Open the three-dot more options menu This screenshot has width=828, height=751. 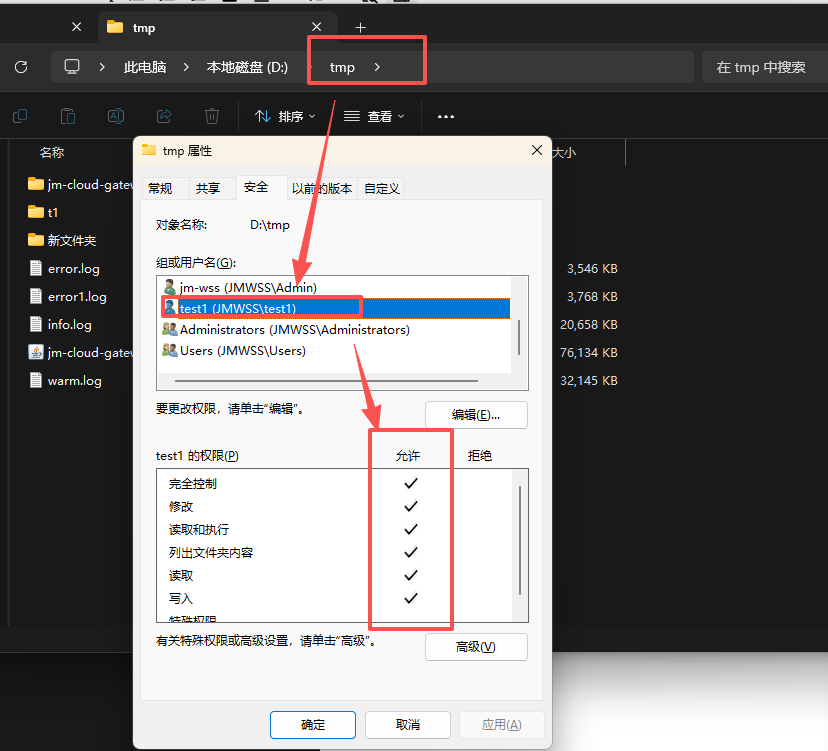pos(446,116)
